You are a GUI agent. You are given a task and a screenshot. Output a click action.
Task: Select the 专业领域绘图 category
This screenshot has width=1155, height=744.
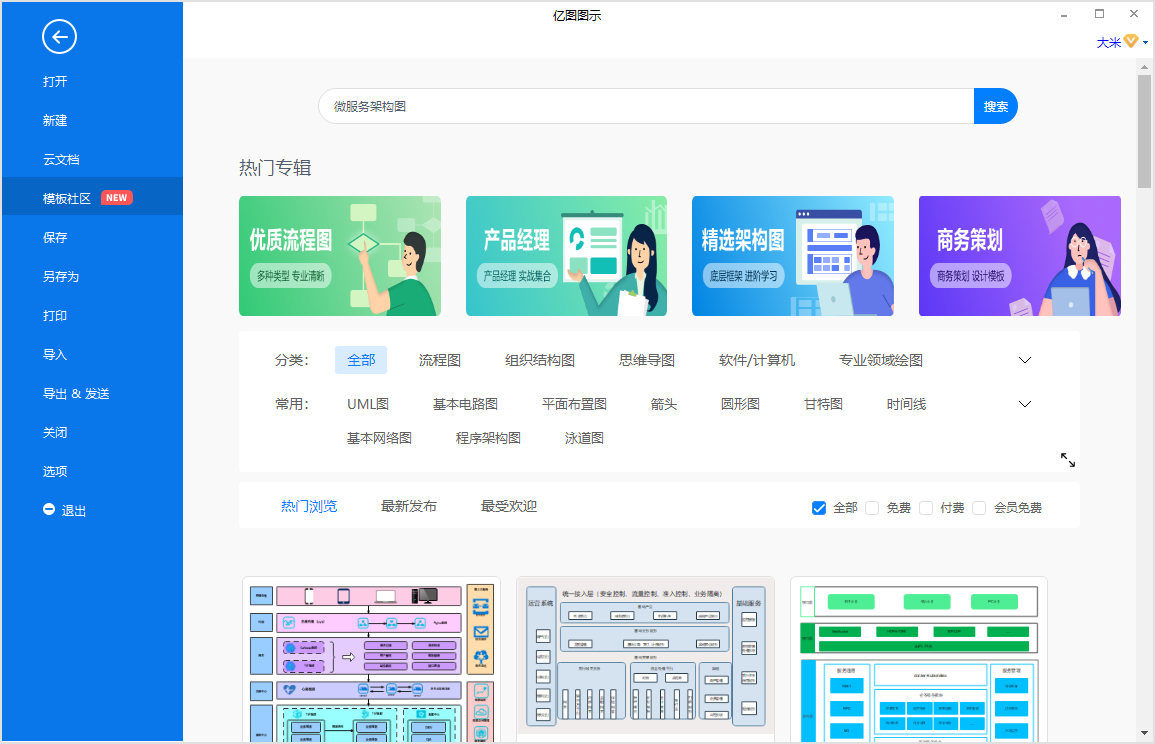(881, 360)
